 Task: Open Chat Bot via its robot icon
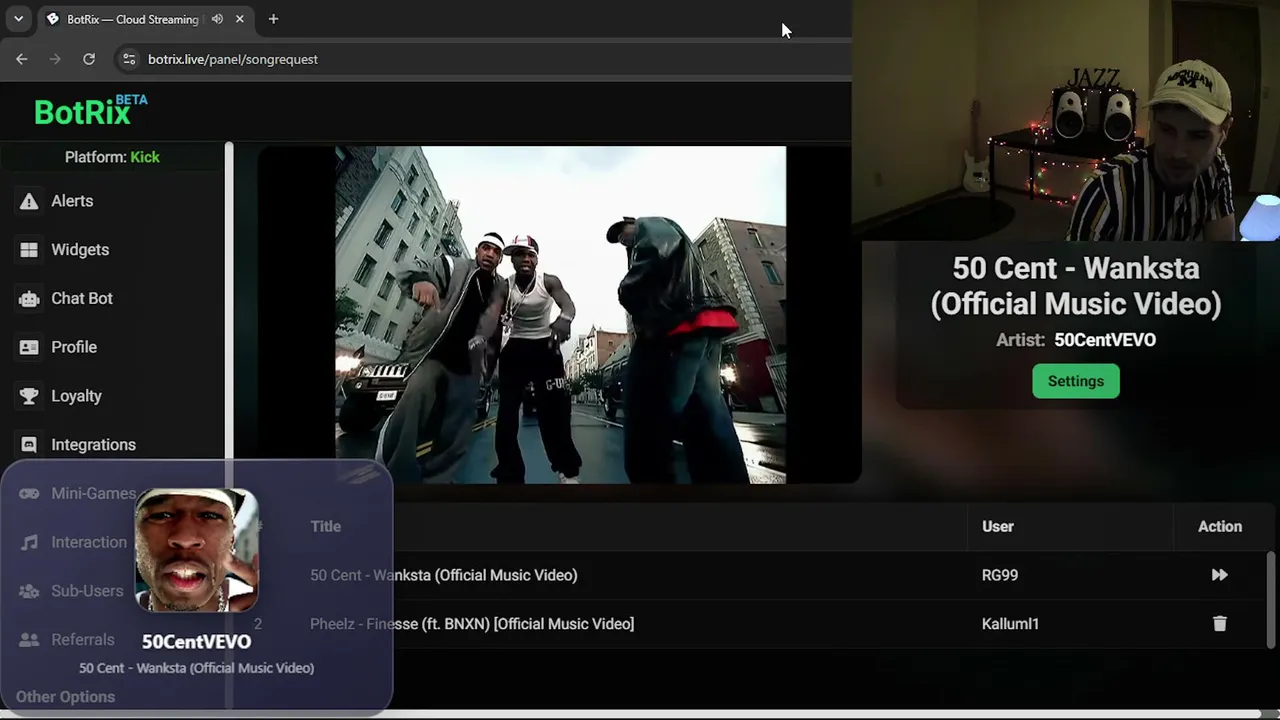(29, 298)
